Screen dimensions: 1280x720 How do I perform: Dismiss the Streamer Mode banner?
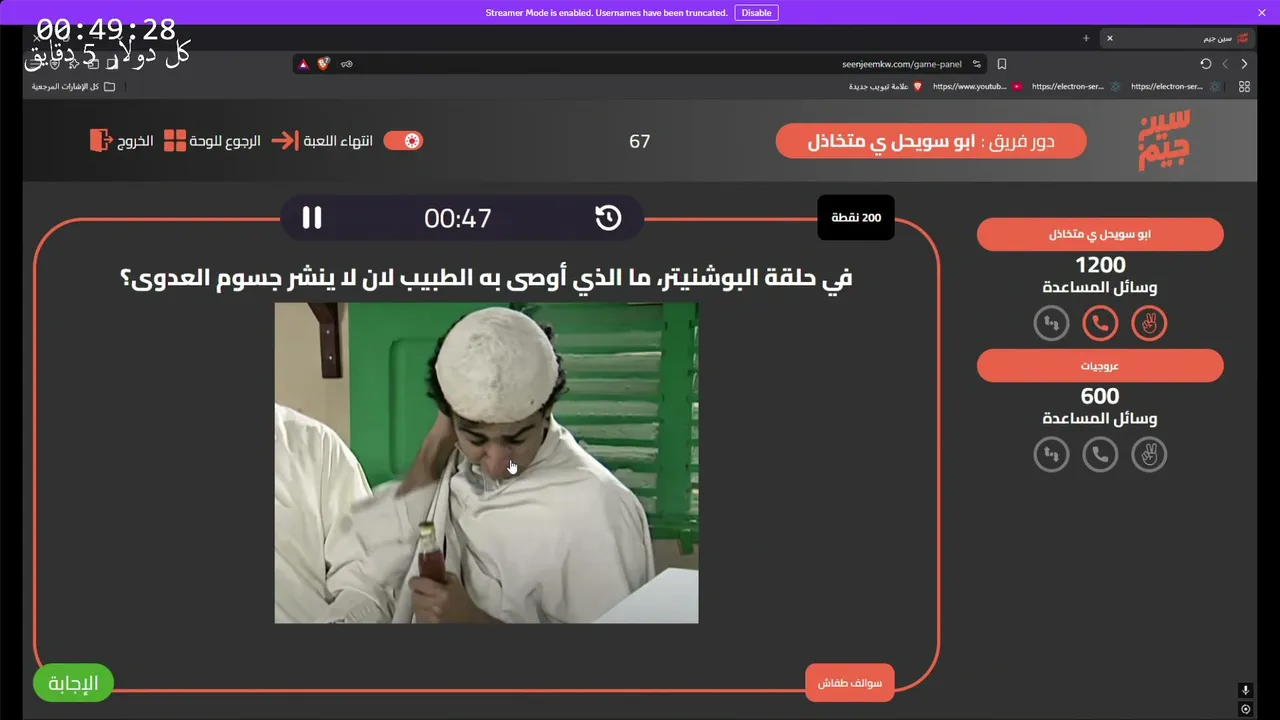tap(1262, 13)
